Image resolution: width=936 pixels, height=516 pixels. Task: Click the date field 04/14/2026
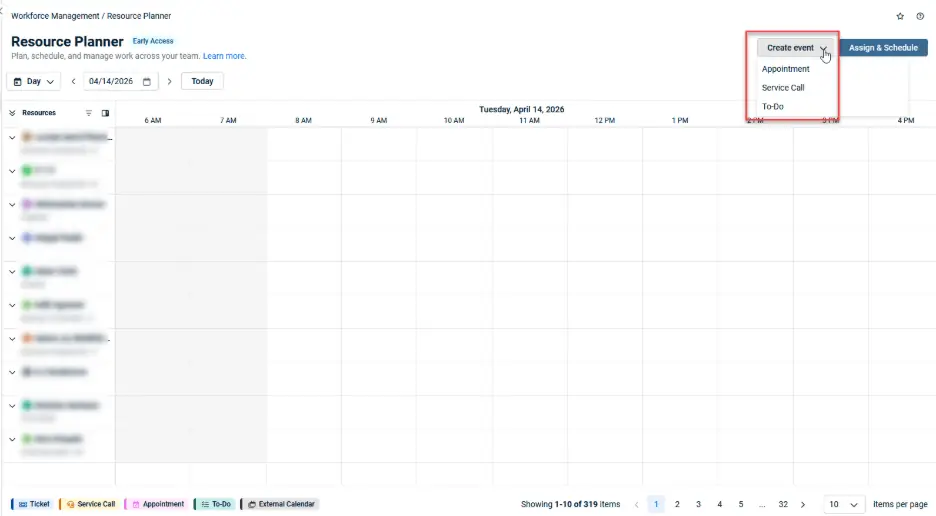[x=121, y=81]
